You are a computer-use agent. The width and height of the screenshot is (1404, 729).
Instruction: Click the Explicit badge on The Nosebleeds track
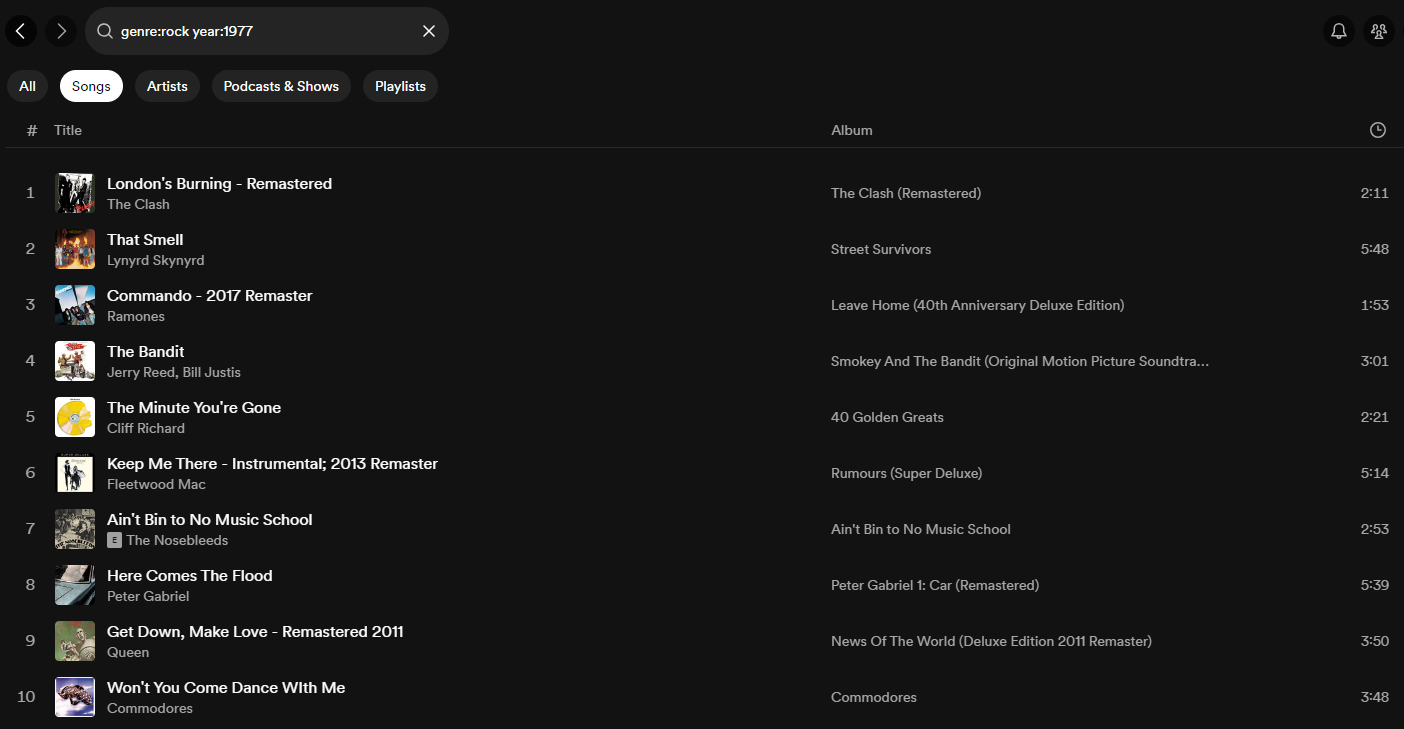point(113,540)
